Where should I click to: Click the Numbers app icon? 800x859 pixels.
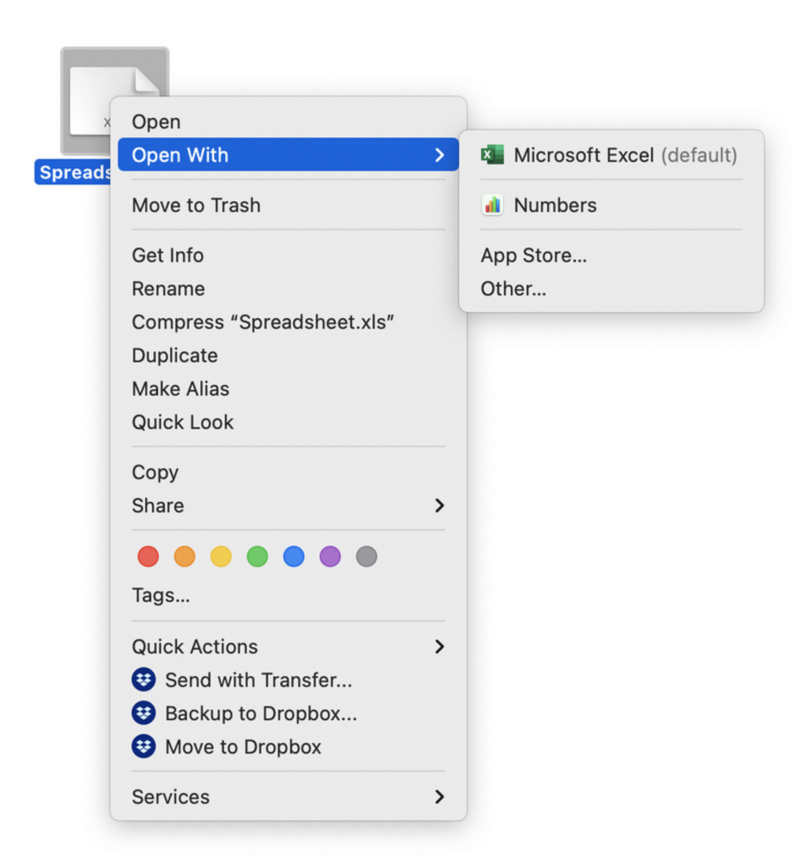click(492, 205)
